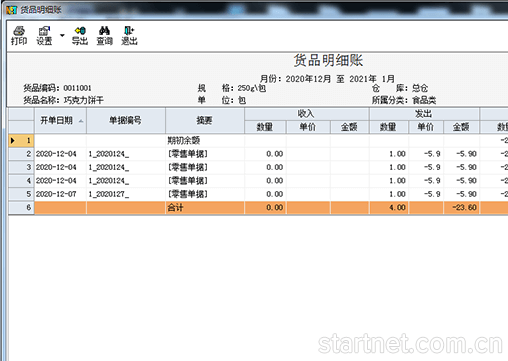Click the 收入 数量 column header
Viewport: 508px width, 361px height.
point(265,127)
